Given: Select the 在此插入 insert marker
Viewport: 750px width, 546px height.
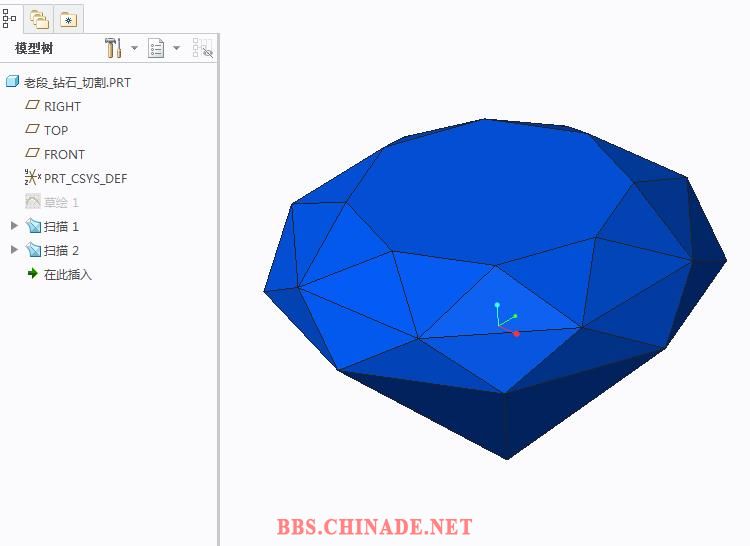Looking at the screenshot, I should click(67, 275).
